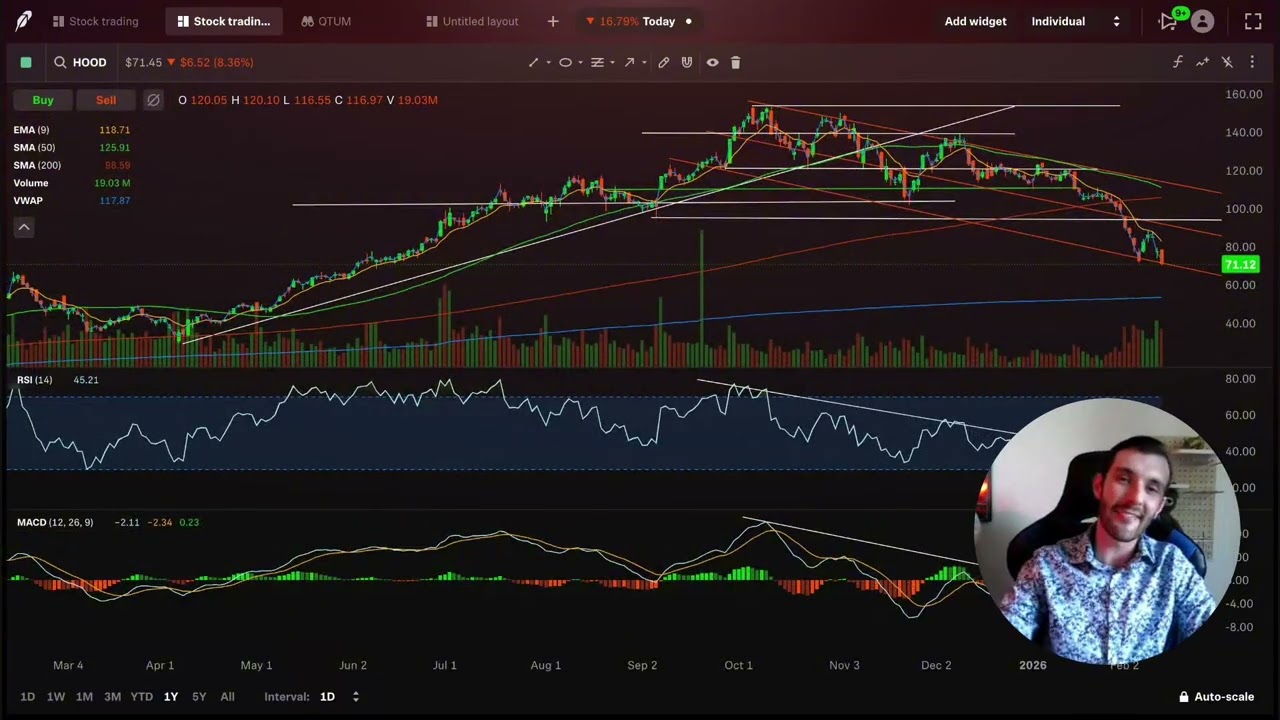Open the indicators function icon
The image size is (1280, 720).
[x=1178, y=62]
